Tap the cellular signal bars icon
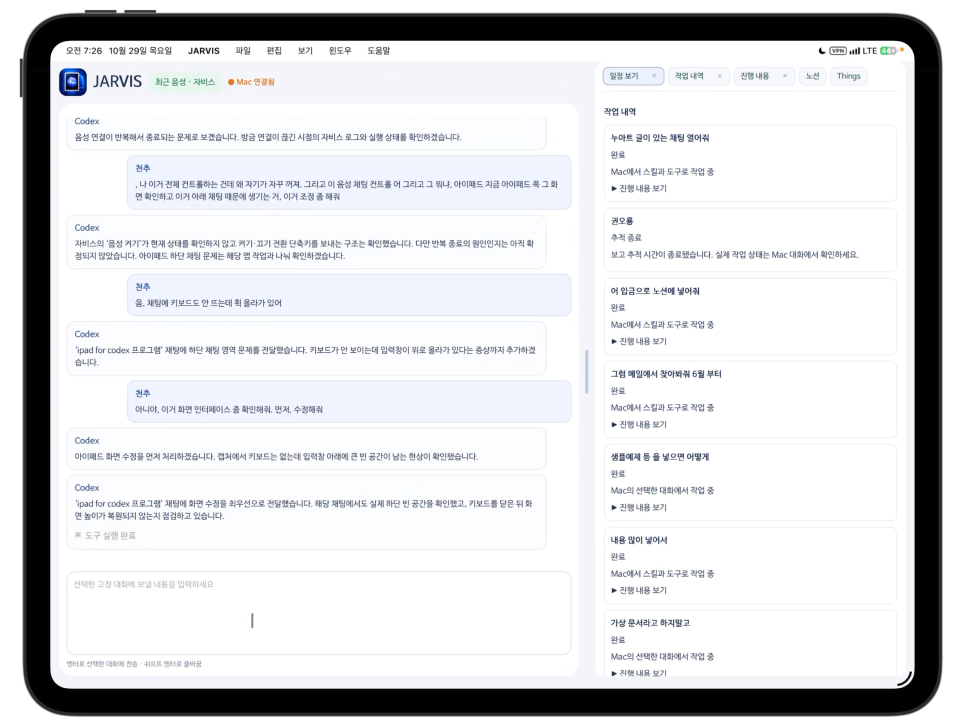This screenshot has width=966, height=728. tap(854, 51)
